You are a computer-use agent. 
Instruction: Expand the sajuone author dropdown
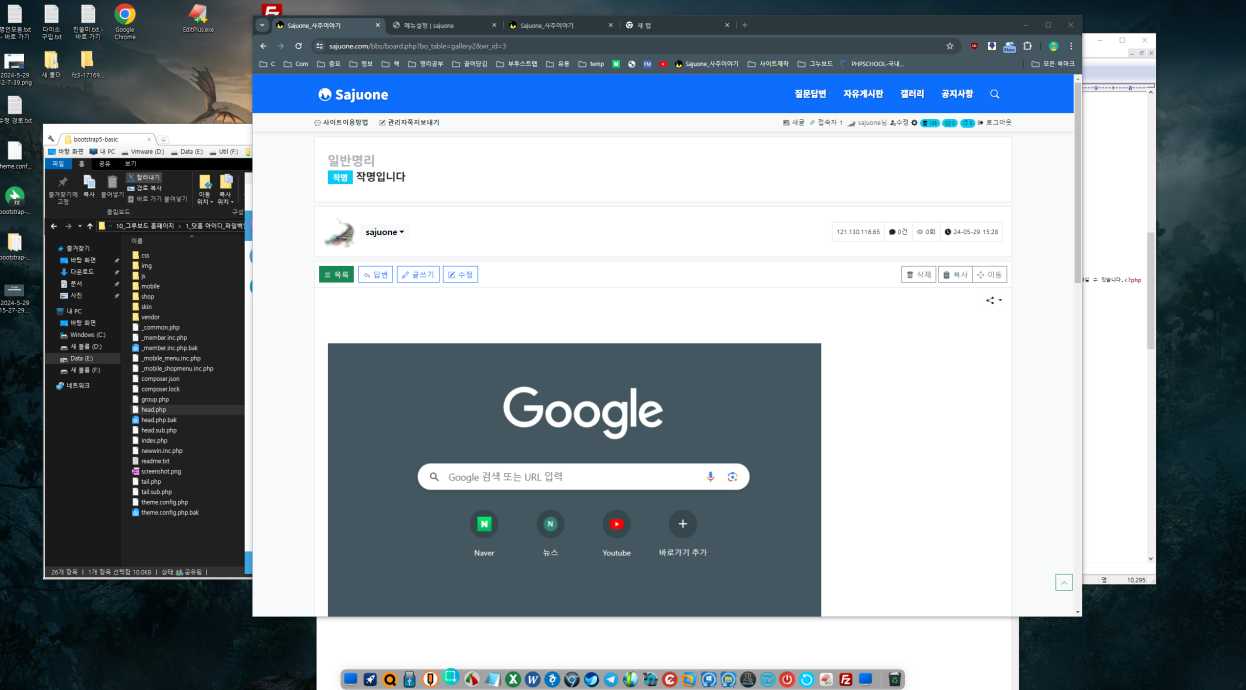[x=385, y=232]
